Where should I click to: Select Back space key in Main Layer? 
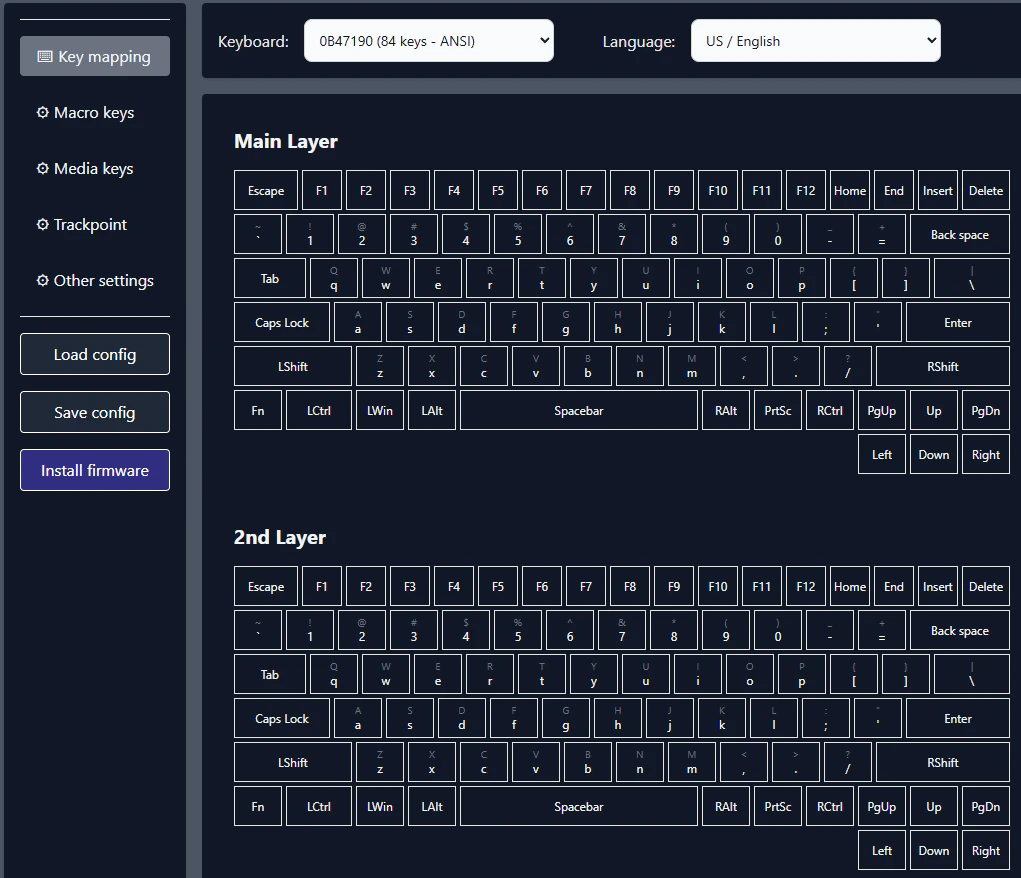pos(960,234)
